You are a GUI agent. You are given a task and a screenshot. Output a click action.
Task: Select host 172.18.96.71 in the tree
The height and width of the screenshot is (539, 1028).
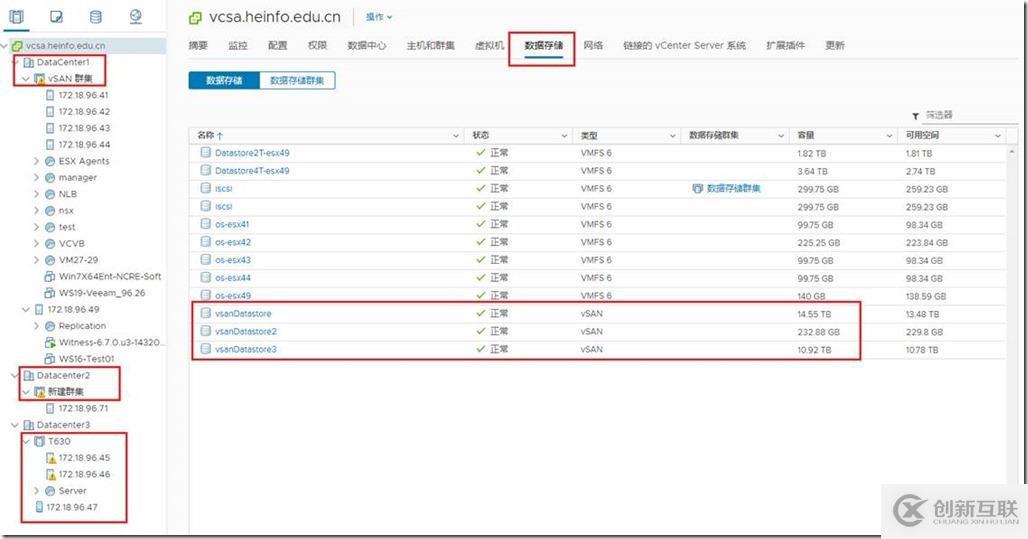coord(83,408)
